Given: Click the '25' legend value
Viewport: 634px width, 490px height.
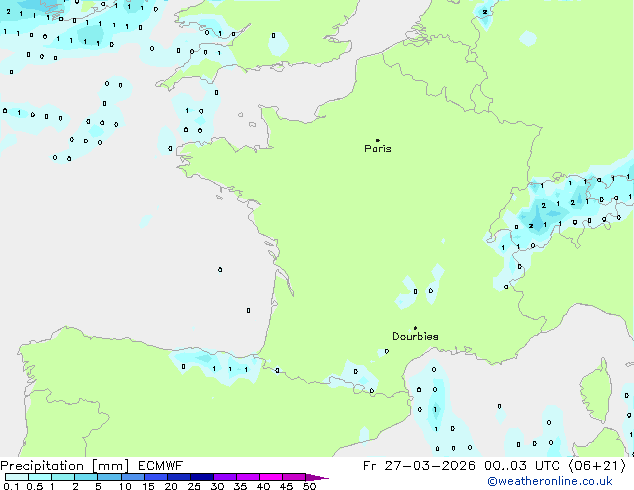Looking at the screenshot, I should pos(194,486).
